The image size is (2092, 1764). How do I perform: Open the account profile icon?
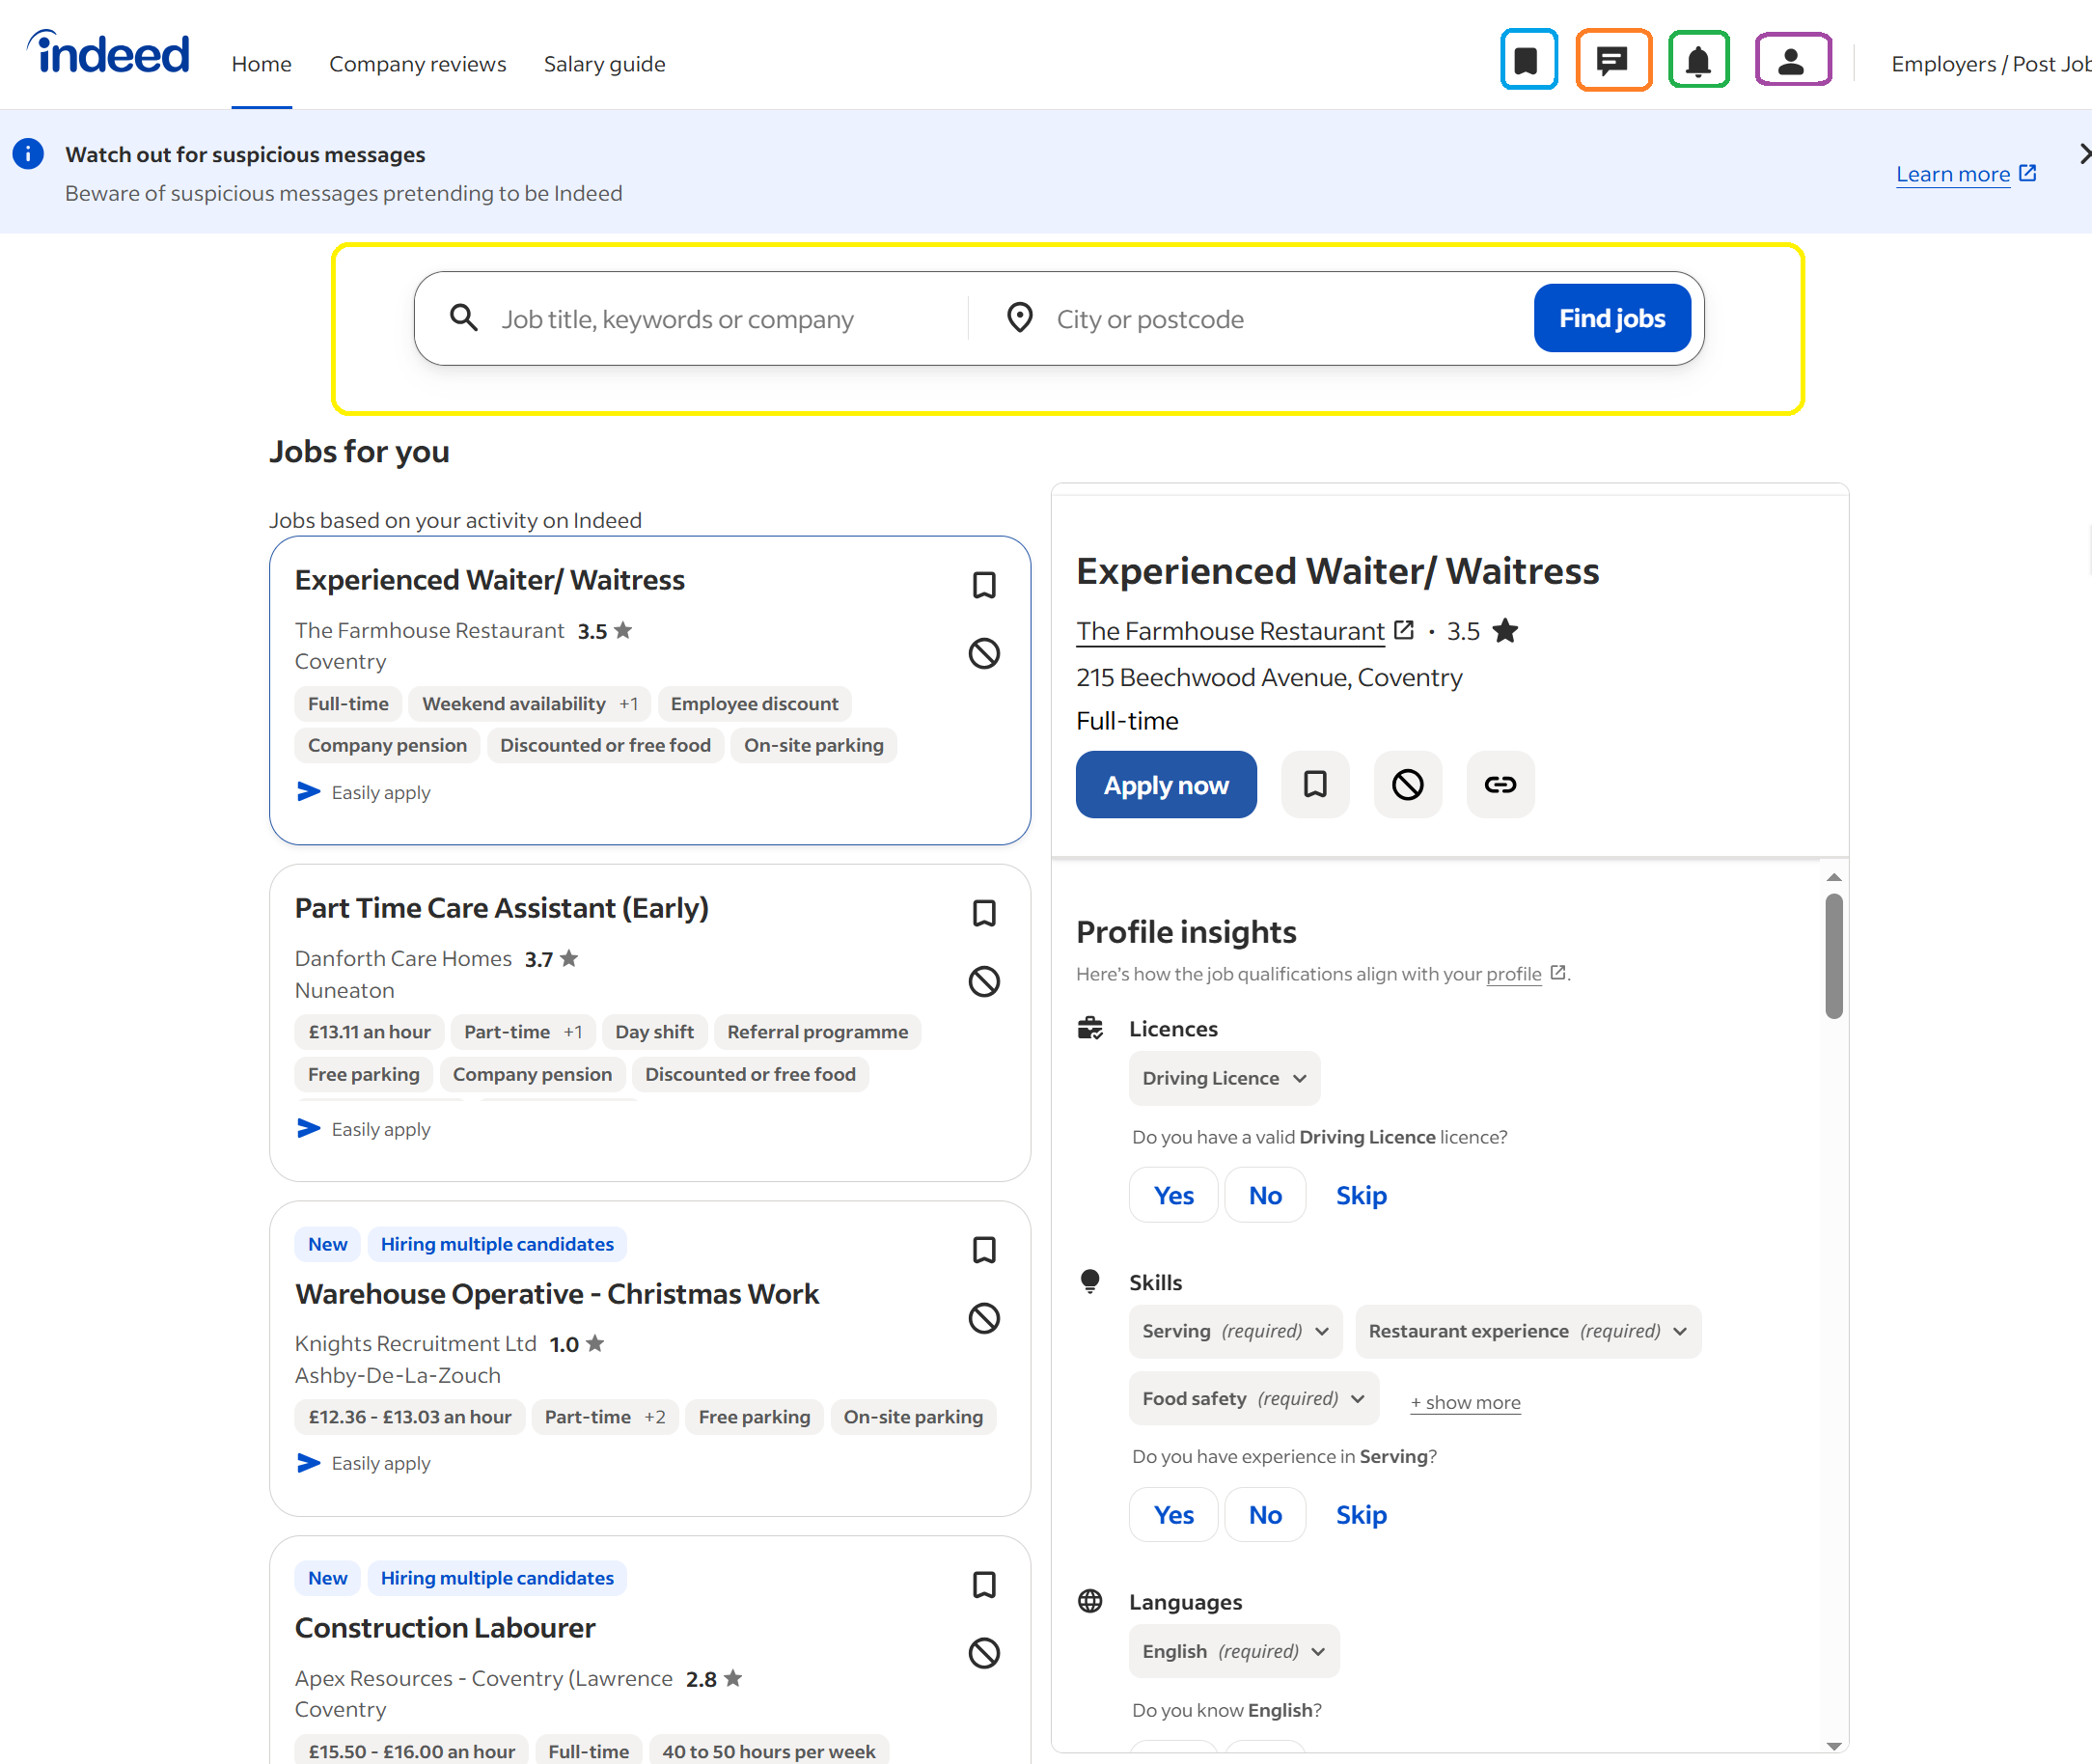[x=1792, y=61]
